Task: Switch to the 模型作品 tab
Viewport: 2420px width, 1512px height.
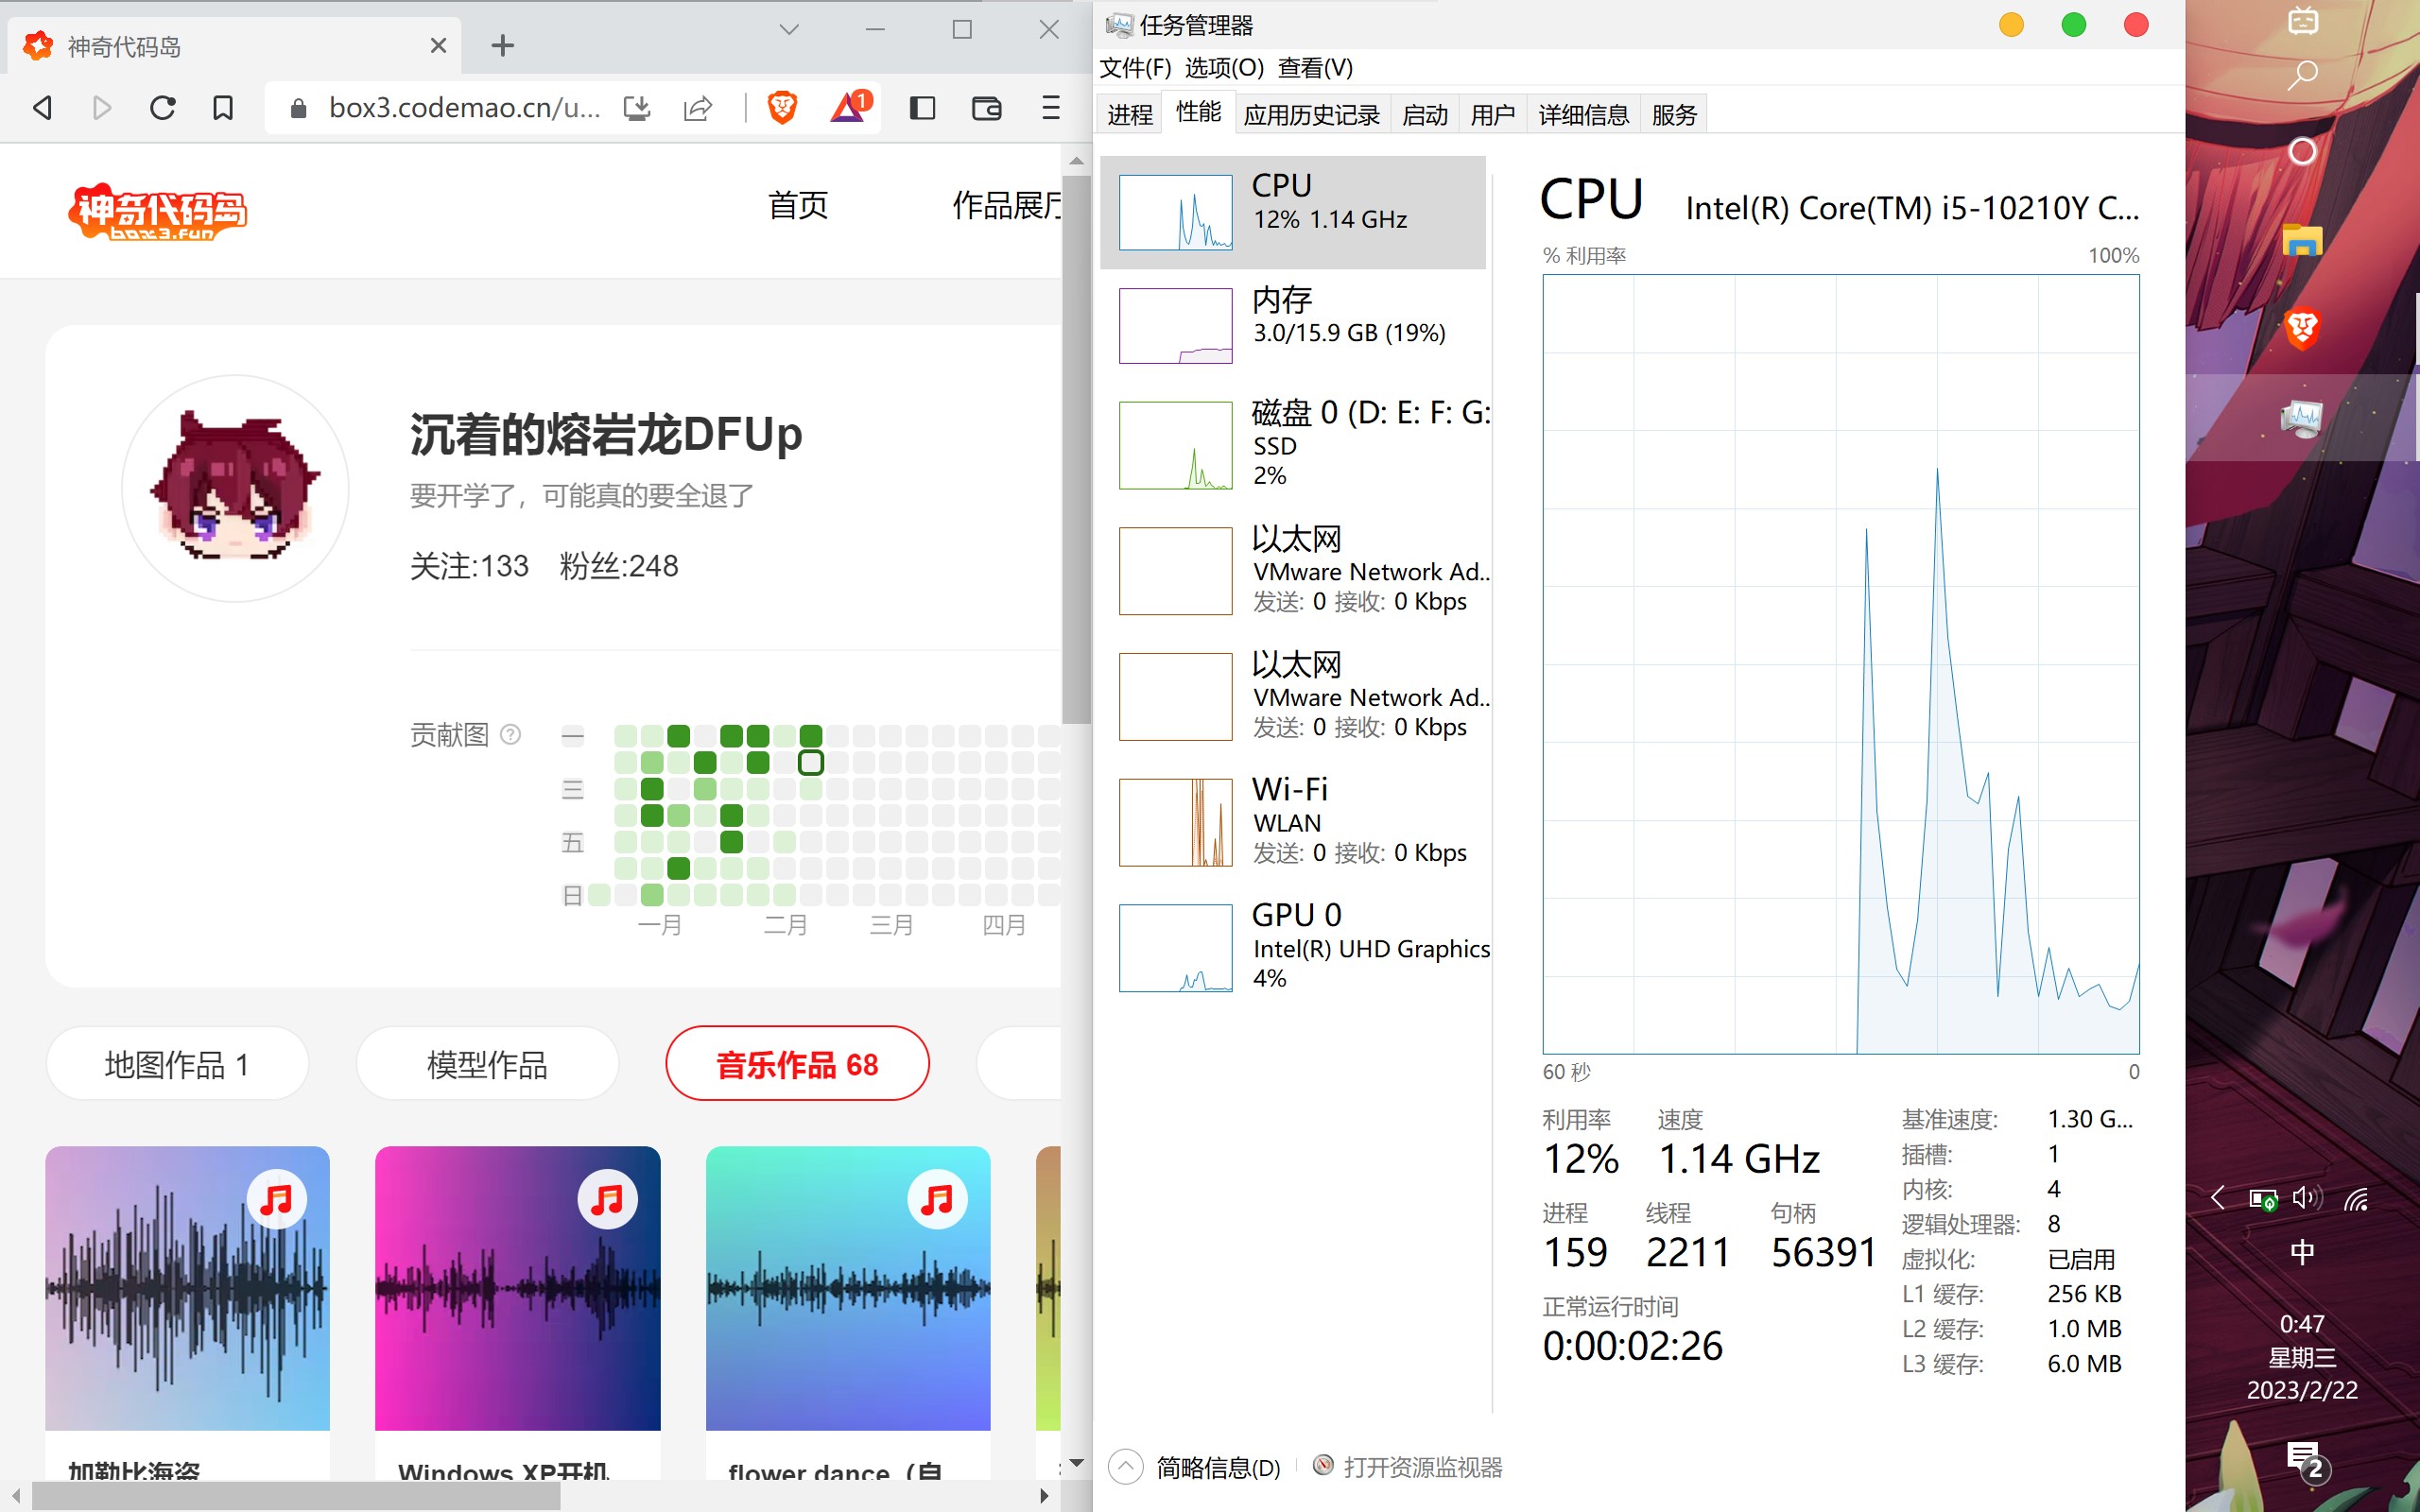Action: [487, 1064]
